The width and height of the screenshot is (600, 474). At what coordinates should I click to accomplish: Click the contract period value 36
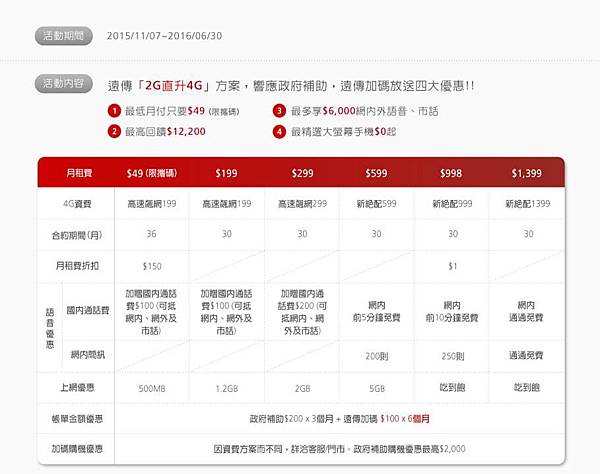[x=152, y=234]
